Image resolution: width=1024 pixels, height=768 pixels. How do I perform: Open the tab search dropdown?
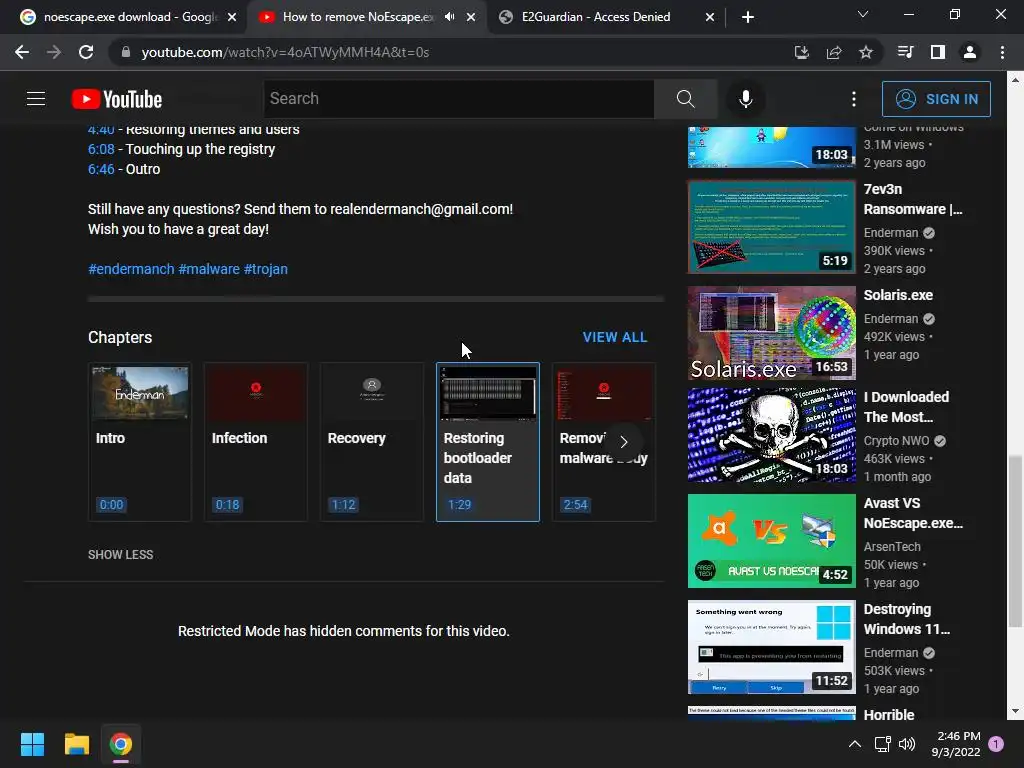[863, 14]
